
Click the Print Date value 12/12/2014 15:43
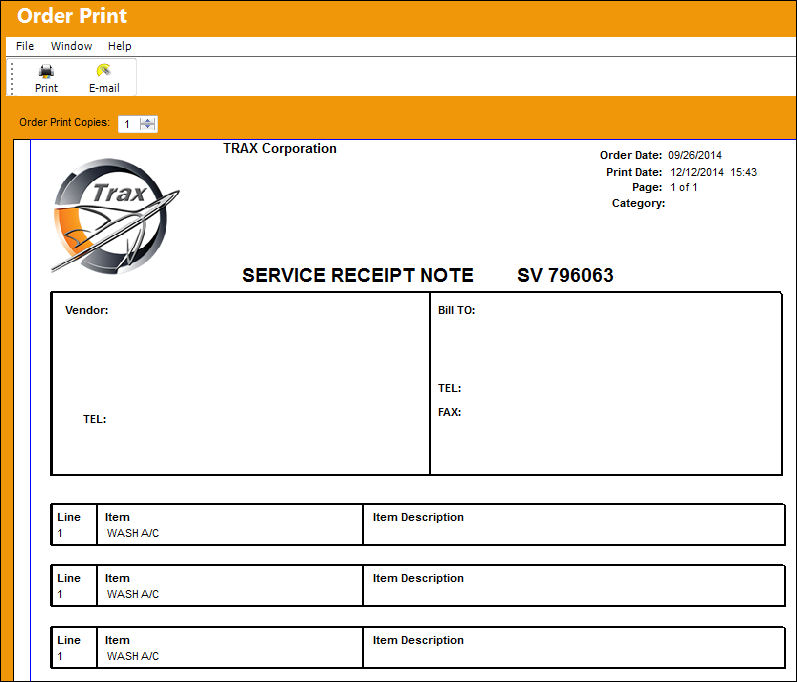click(714, 172)
